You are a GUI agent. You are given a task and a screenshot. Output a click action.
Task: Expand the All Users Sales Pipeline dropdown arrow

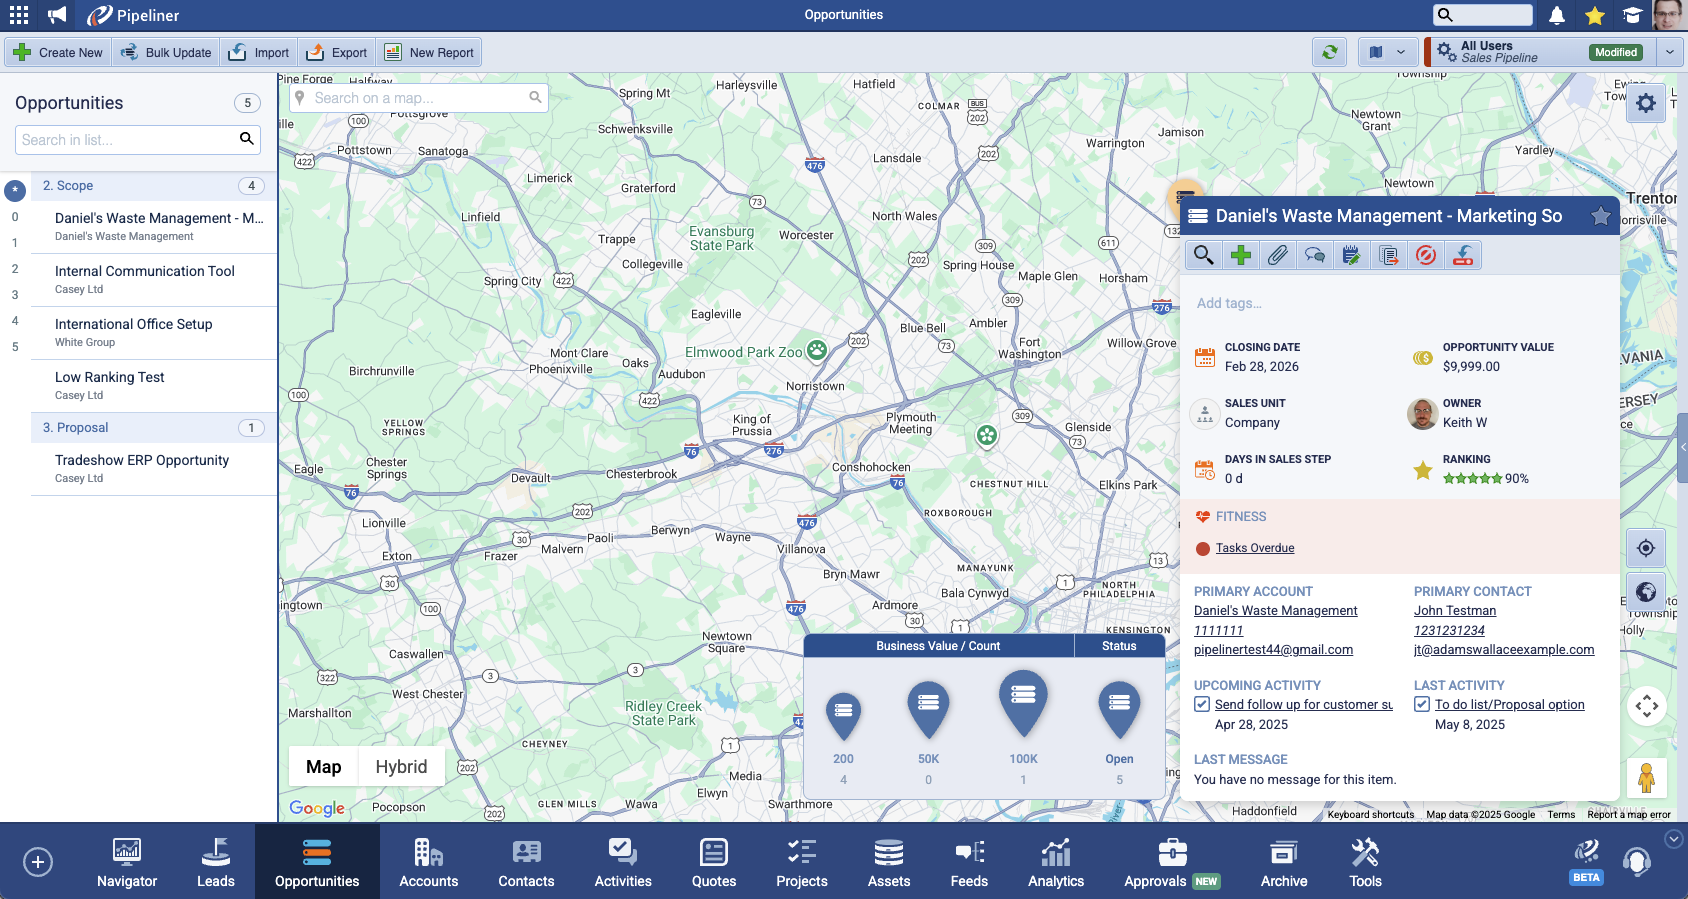[x=1669, y=53]
